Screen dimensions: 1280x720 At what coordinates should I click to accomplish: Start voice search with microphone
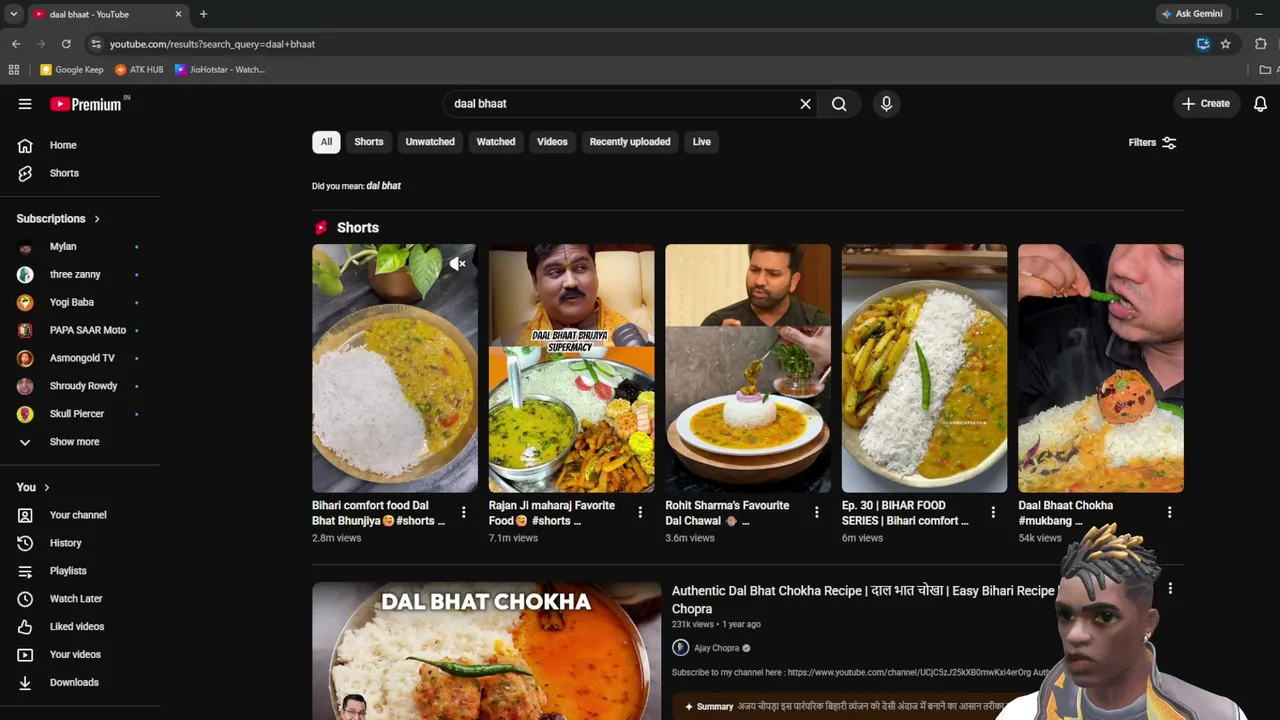tap(886, 104)
